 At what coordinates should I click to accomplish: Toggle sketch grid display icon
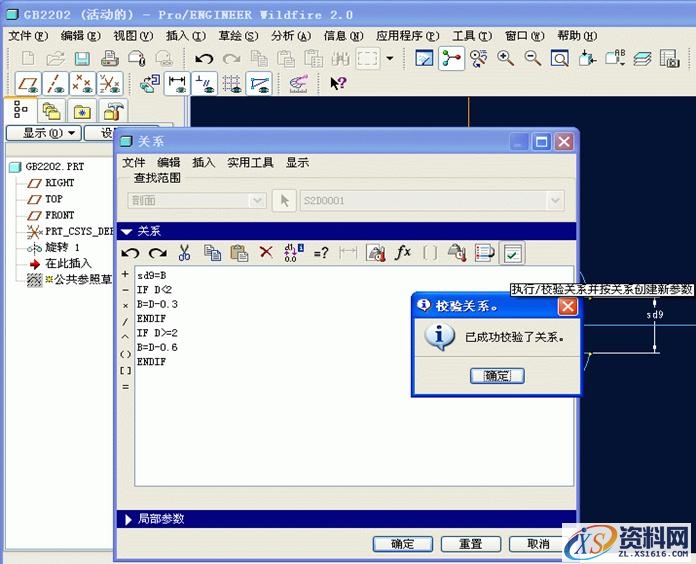pos(232,84)
